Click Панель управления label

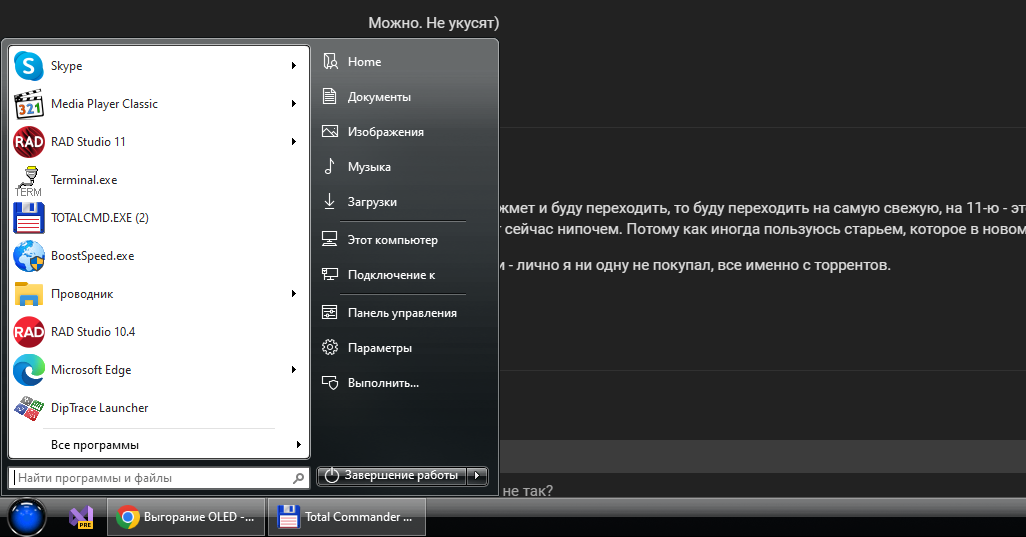coord(402,313)
